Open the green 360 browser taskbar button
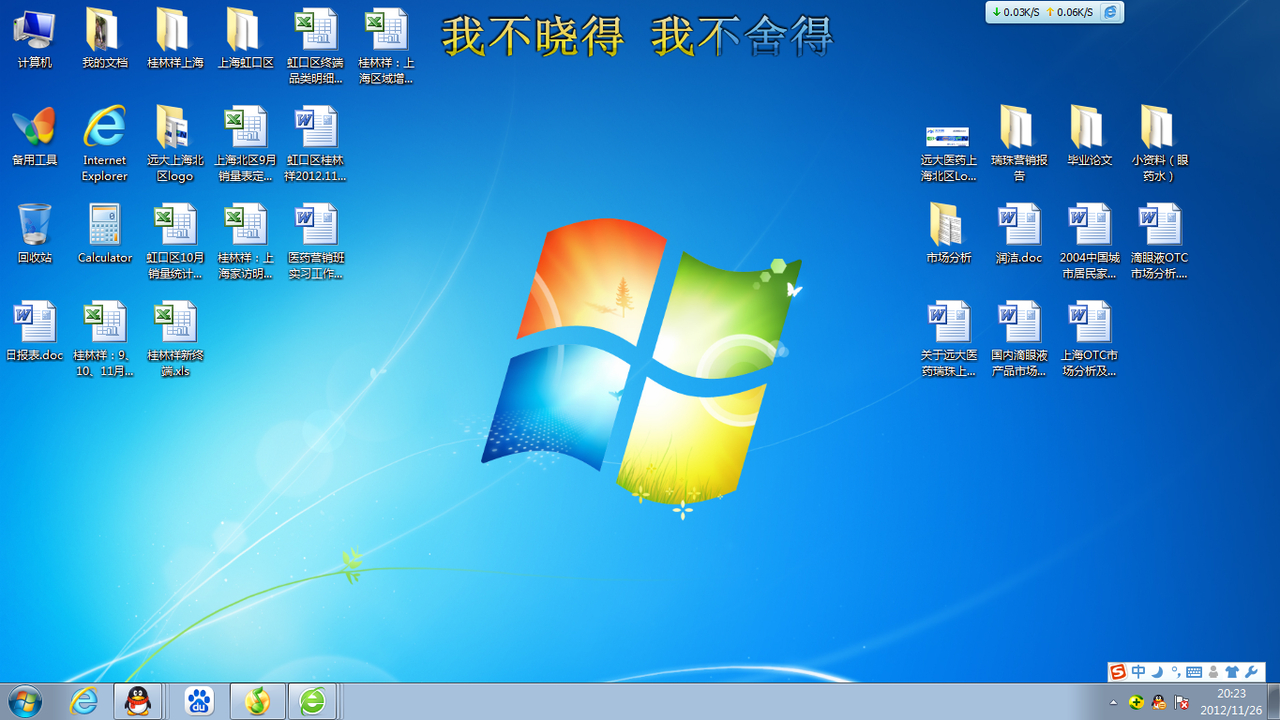The height and width of the screenshot is (720, 1280). click(314, 702)
